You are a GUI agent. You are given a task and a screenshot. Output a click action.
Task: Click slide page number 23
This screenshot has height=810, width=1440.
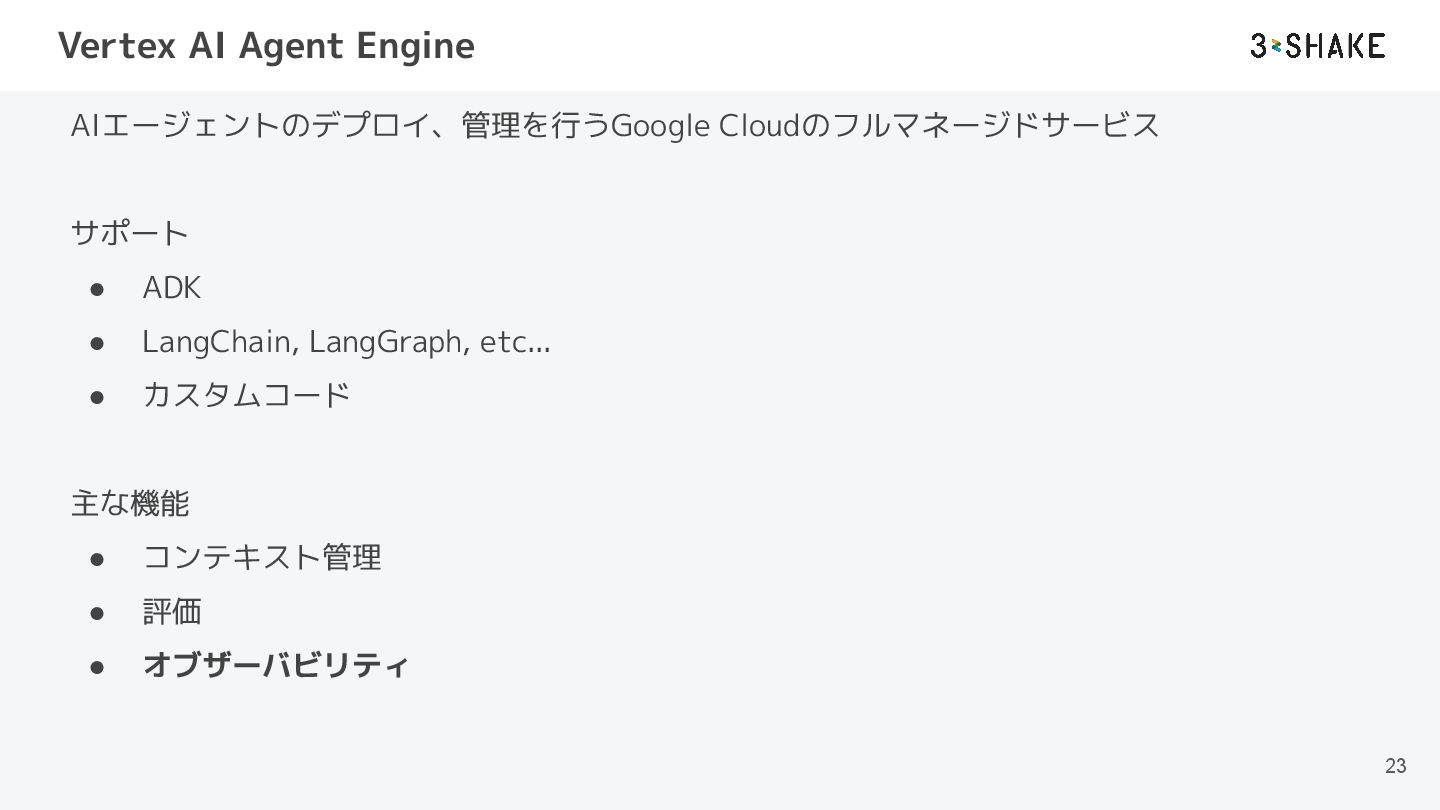click(1396, 766)
